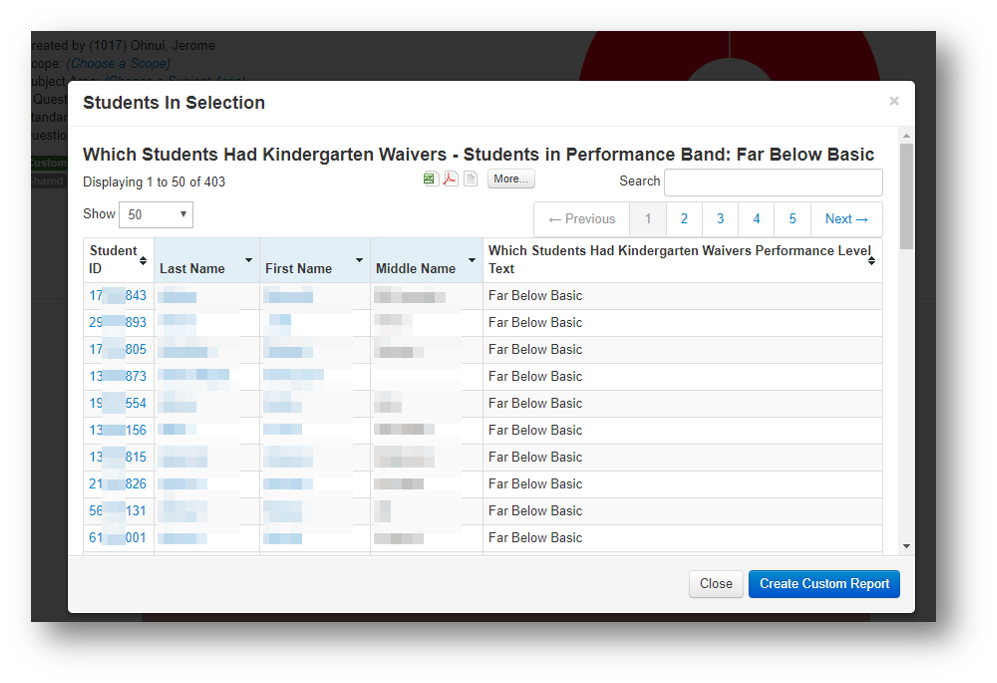Focus the Search input field
Screen dimensions: 997x683
773,182
